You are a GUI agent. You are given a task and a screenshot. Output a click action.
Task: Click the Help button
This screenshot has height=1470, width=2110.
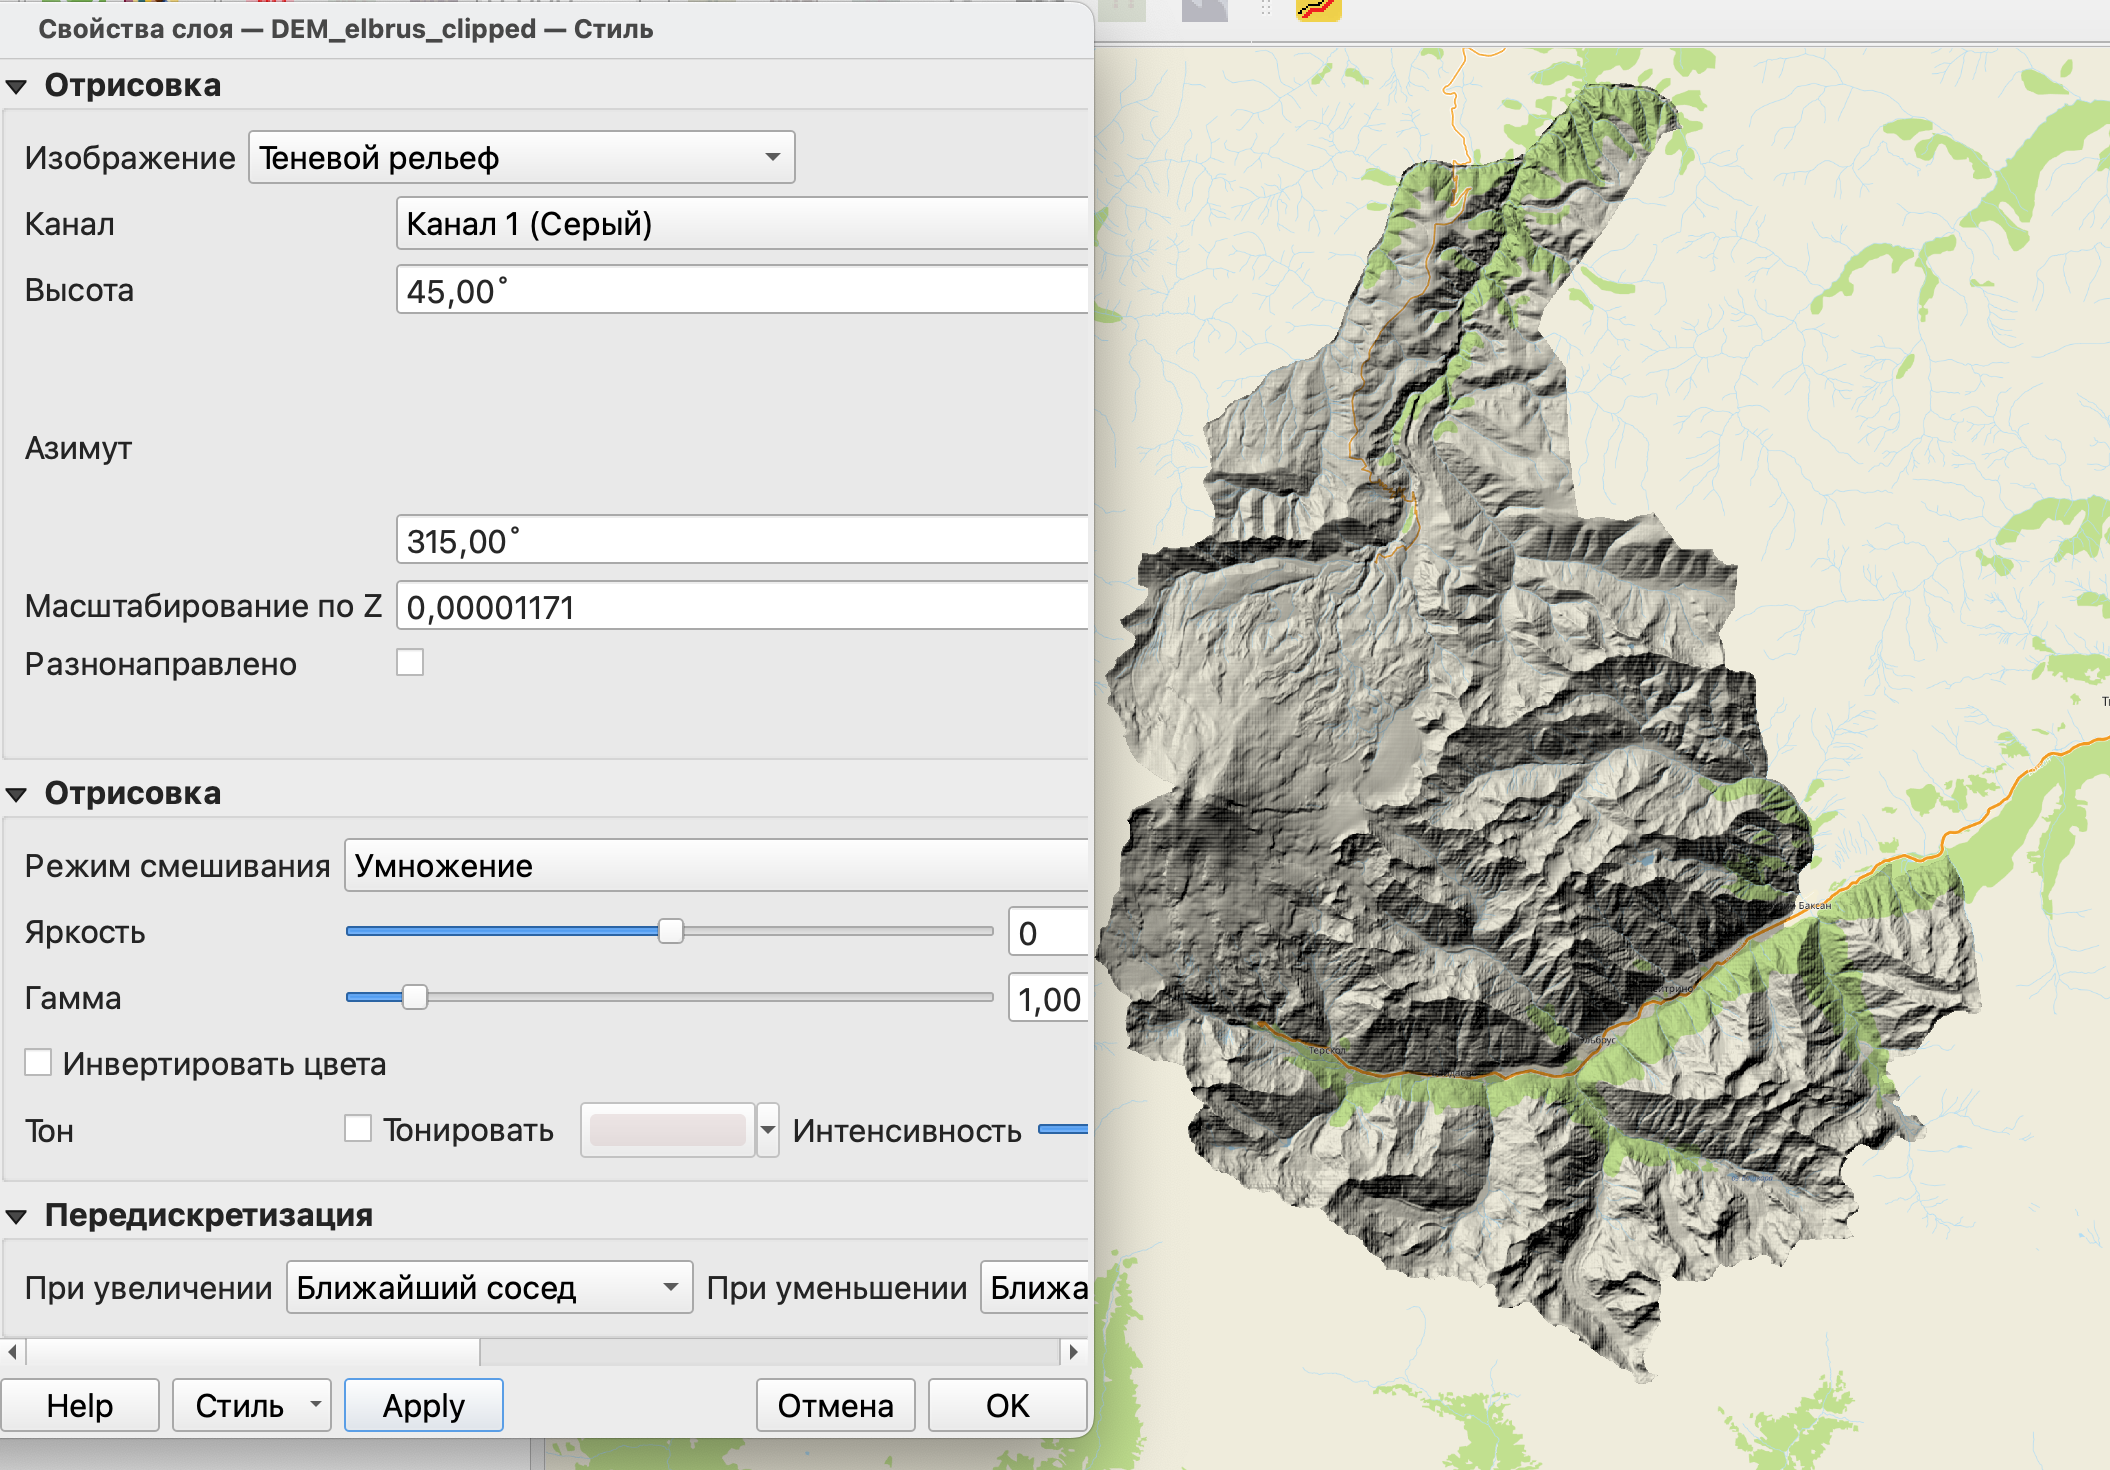tap(80, 1406)
